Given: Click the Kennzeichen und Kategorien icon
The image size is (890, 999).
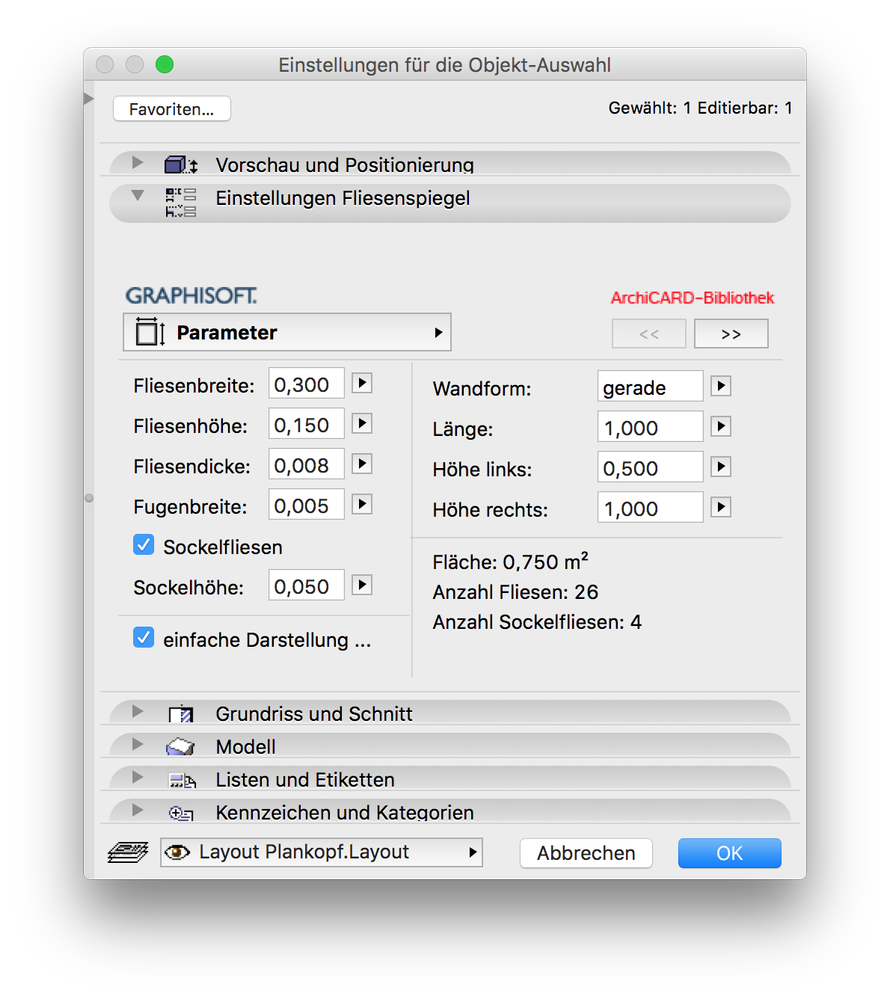Looking at the screenshot, I should (x=181, y=814).
